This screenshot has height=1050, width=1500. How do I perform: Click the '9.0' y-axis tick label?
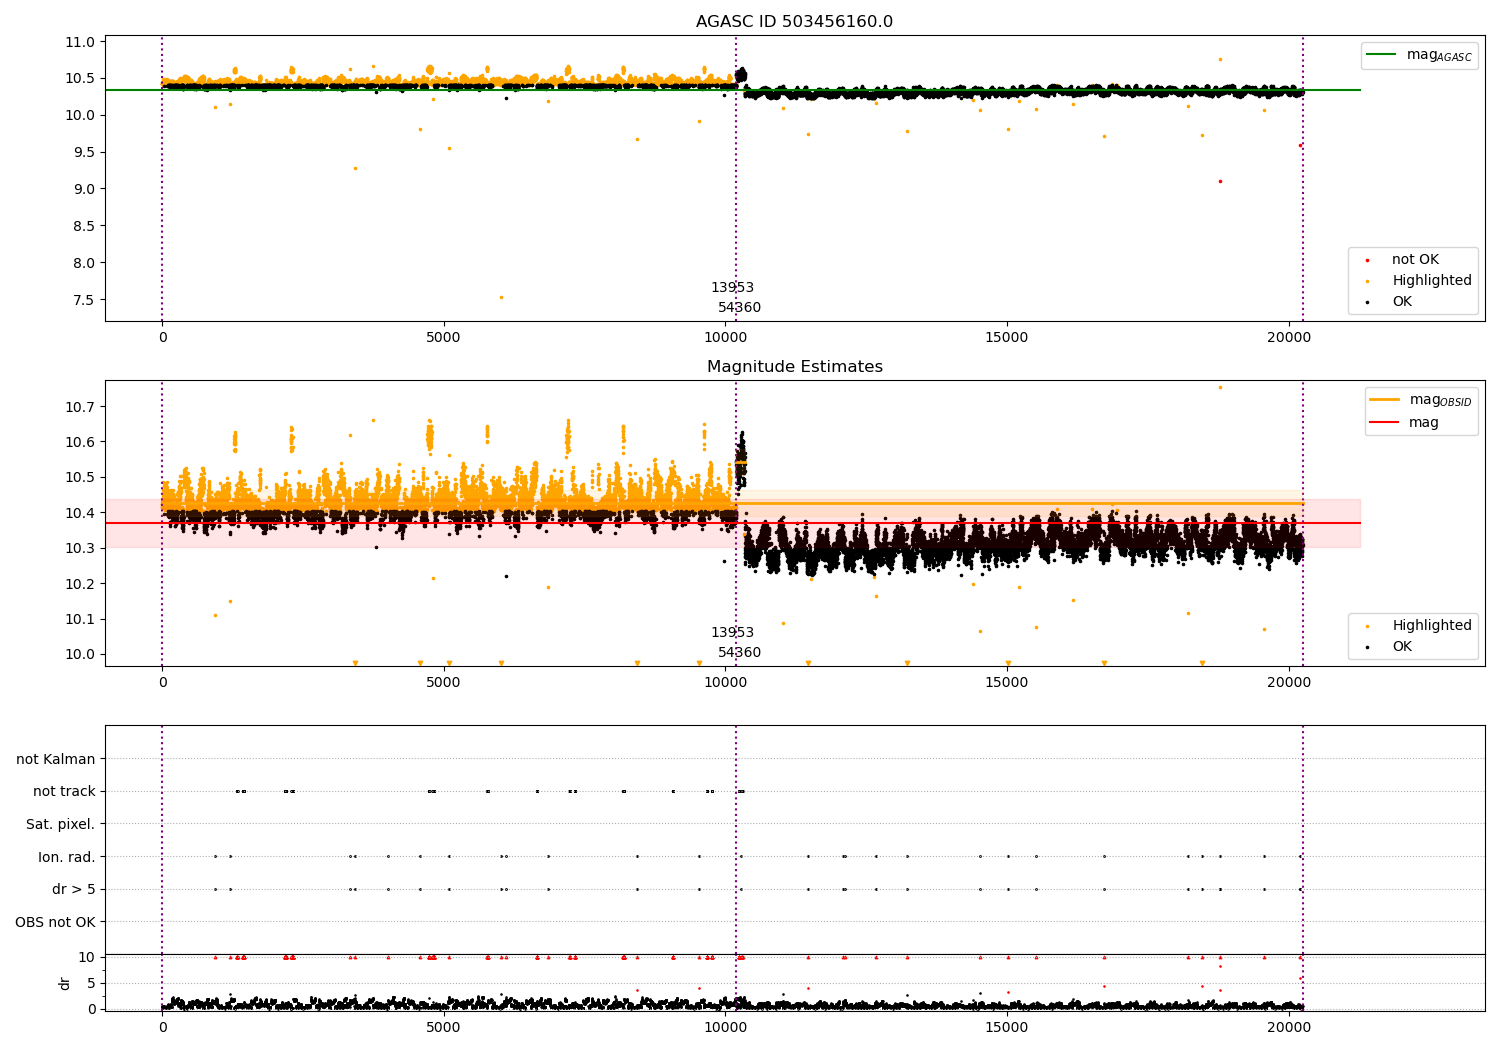tap(87, 189)
